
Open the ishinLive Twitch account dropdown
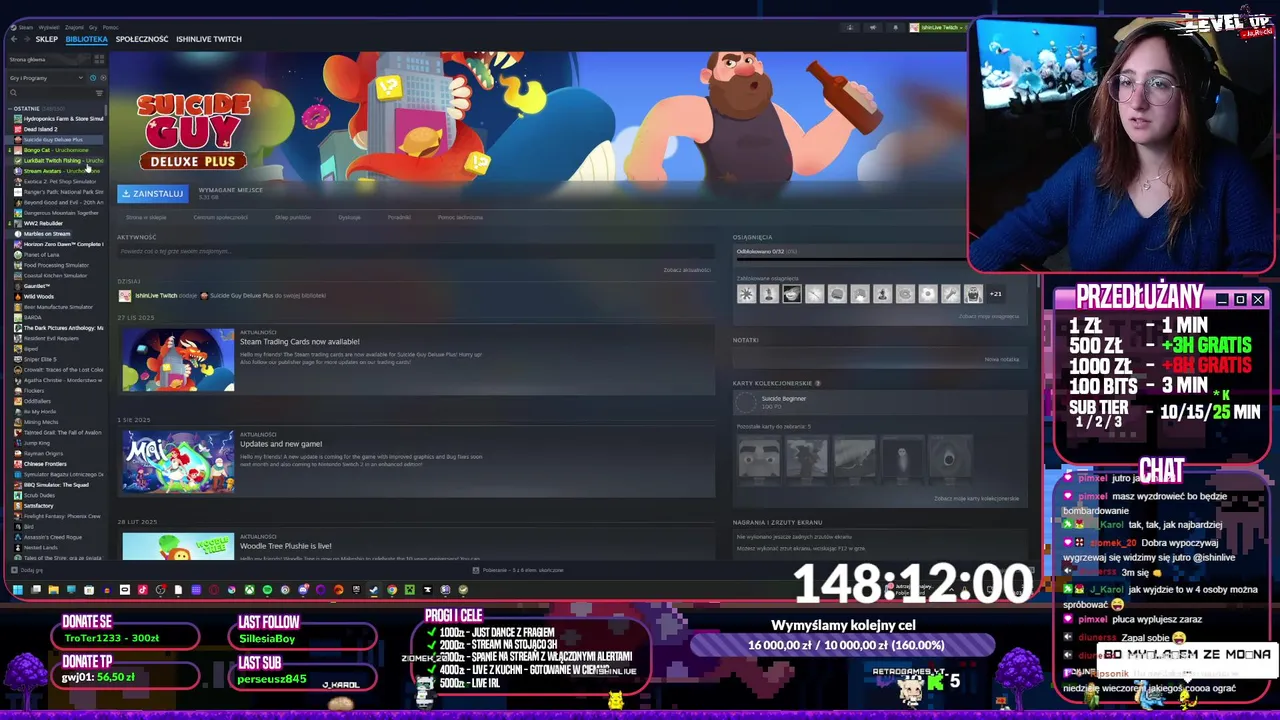(937, 27)
